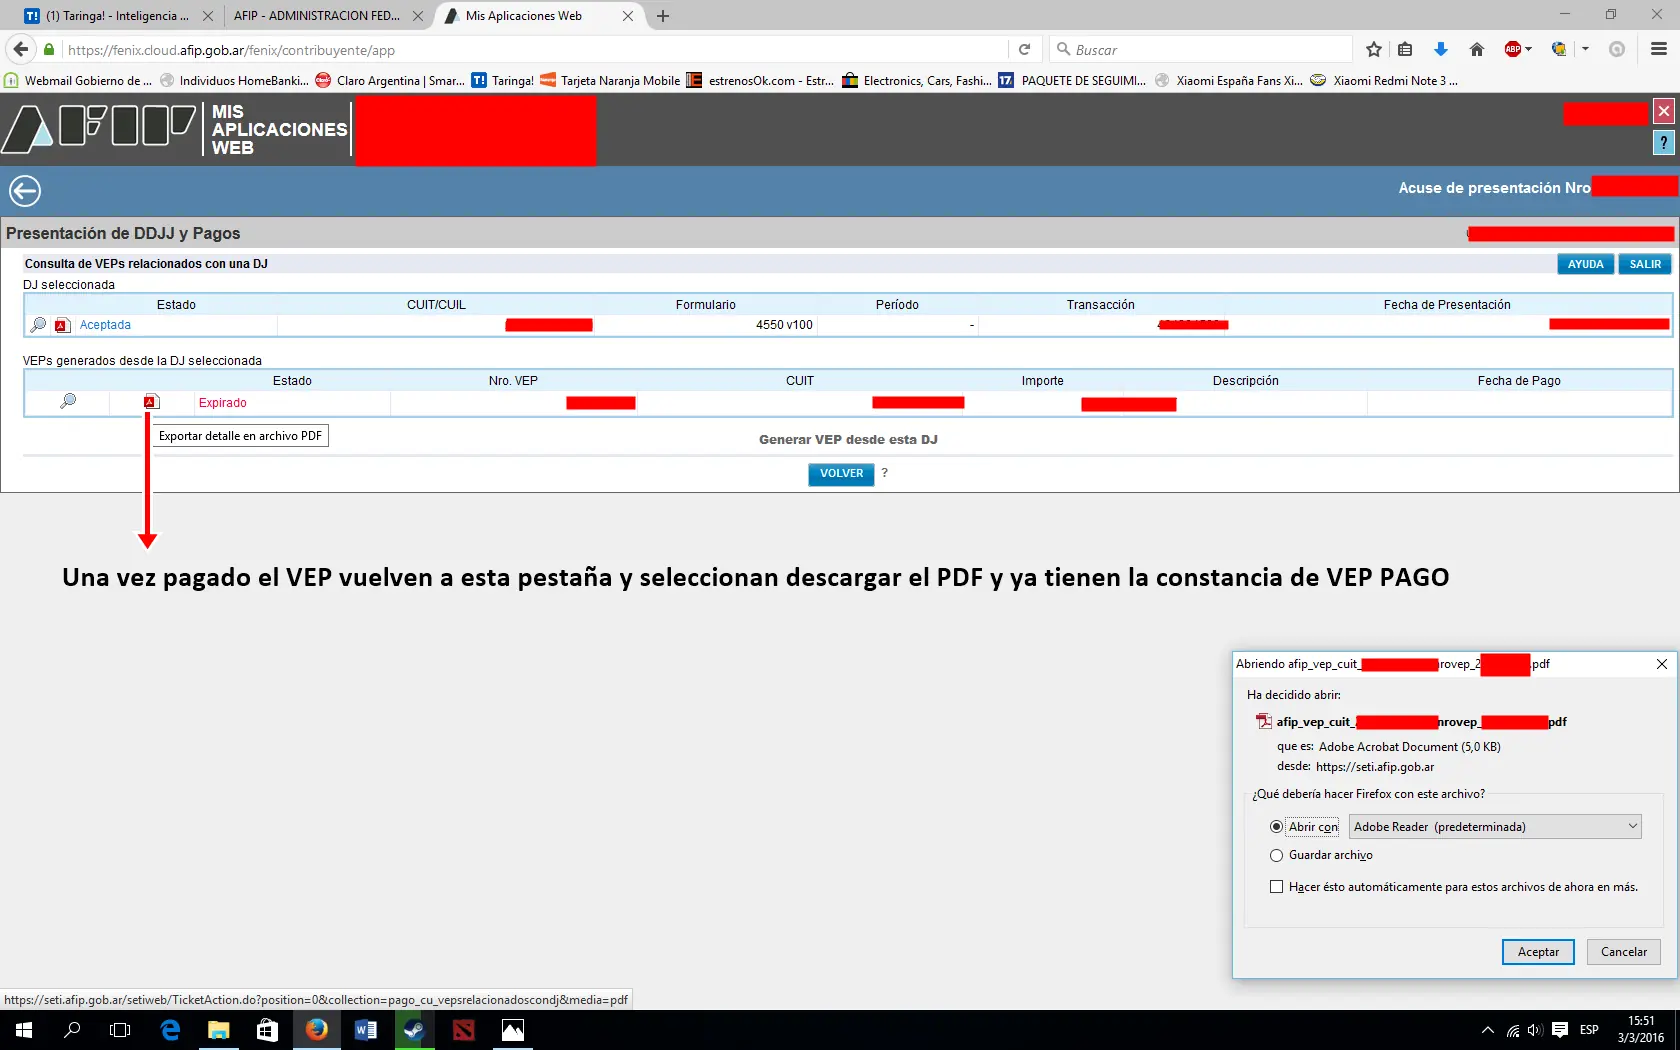
Task: Click the Adblock Plus ABP icon
Action: point(1513,49)
